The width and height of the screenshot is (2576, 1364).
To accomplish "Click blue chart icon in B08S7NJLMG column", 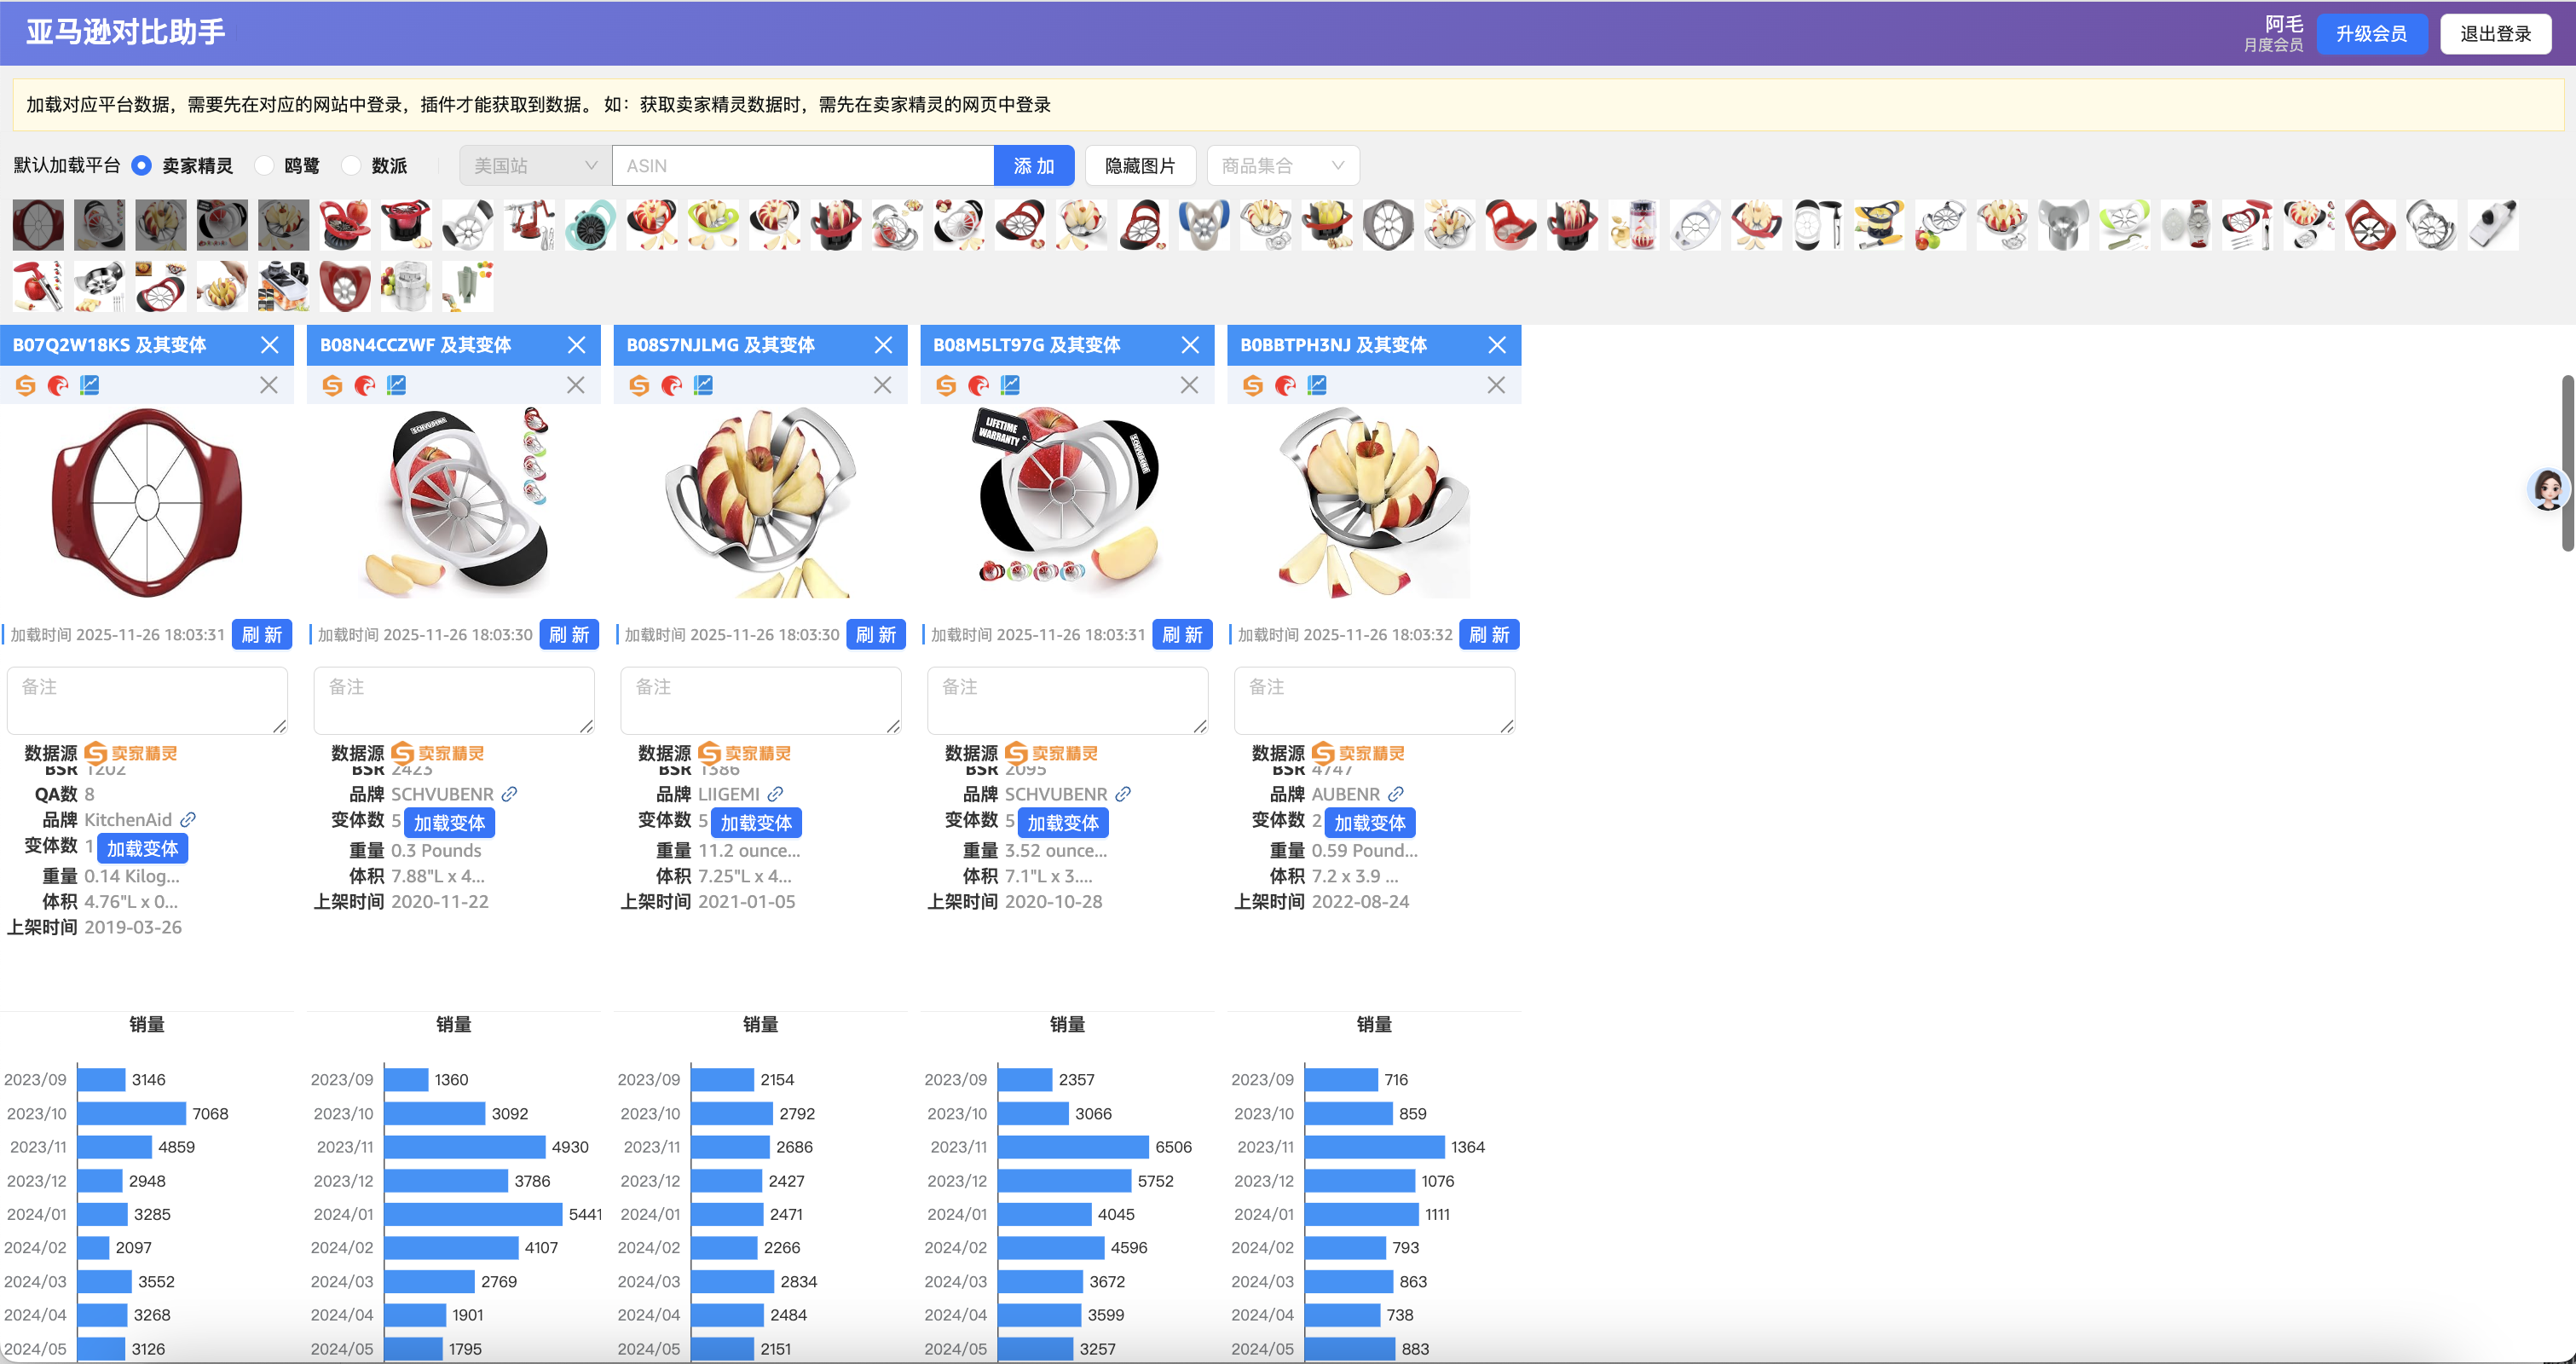I will click(x=703, y=385).
